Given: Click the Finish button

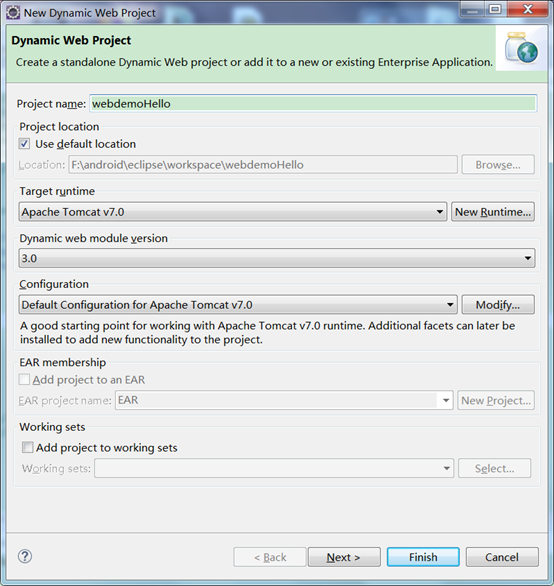Looking at the screenshot, I should (x=423, y=557).
